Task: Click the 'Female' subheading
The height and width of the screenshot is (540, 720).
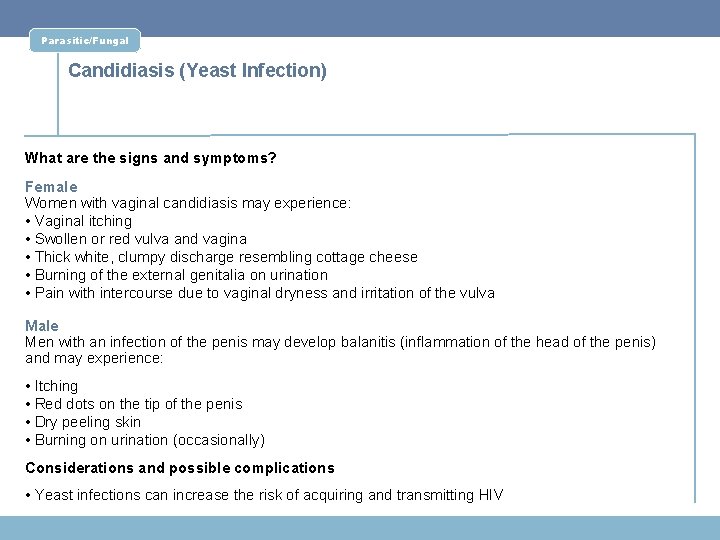Action: 51,186
